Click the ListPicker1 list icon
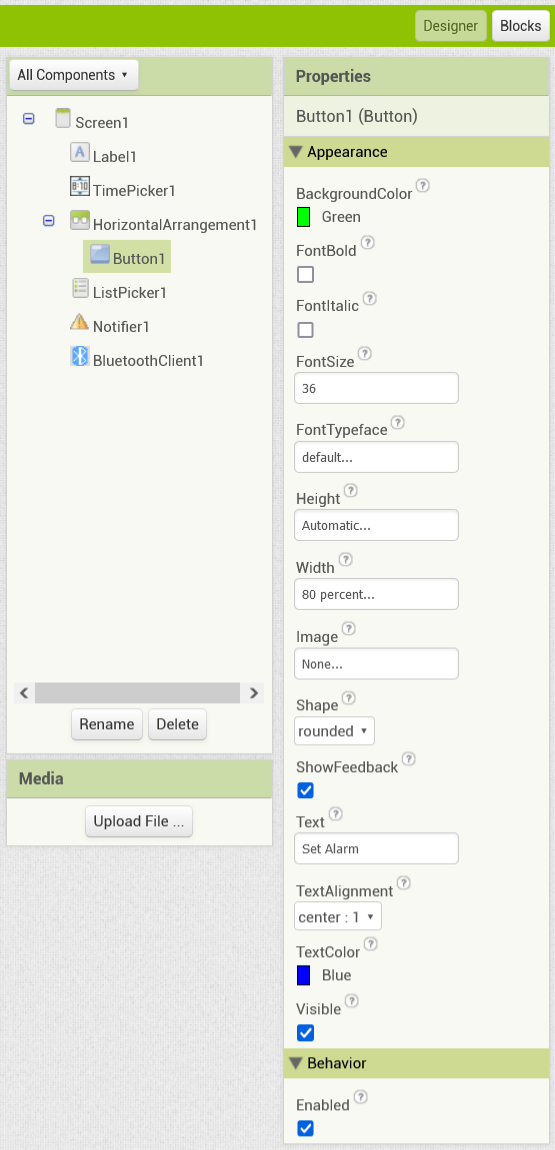Image resolution: width=555 pixels, height=1150 pixels. coord(80,288)
